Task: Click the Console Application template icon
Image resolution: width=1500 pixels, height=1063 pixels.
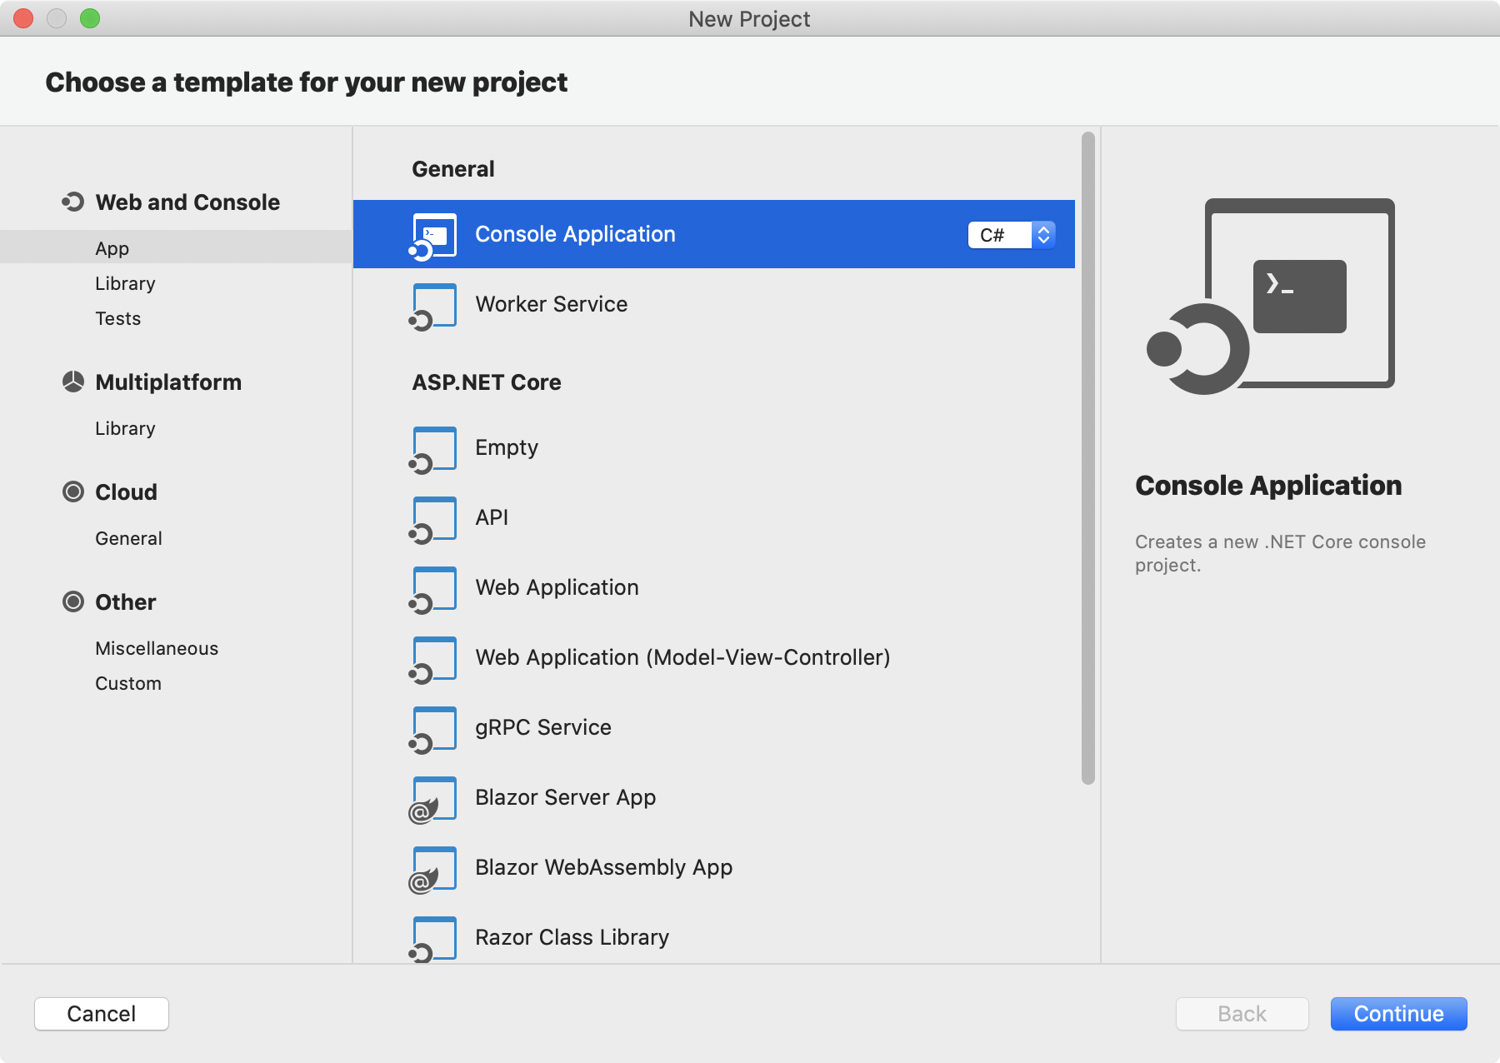Action: [x=433, y=237]
